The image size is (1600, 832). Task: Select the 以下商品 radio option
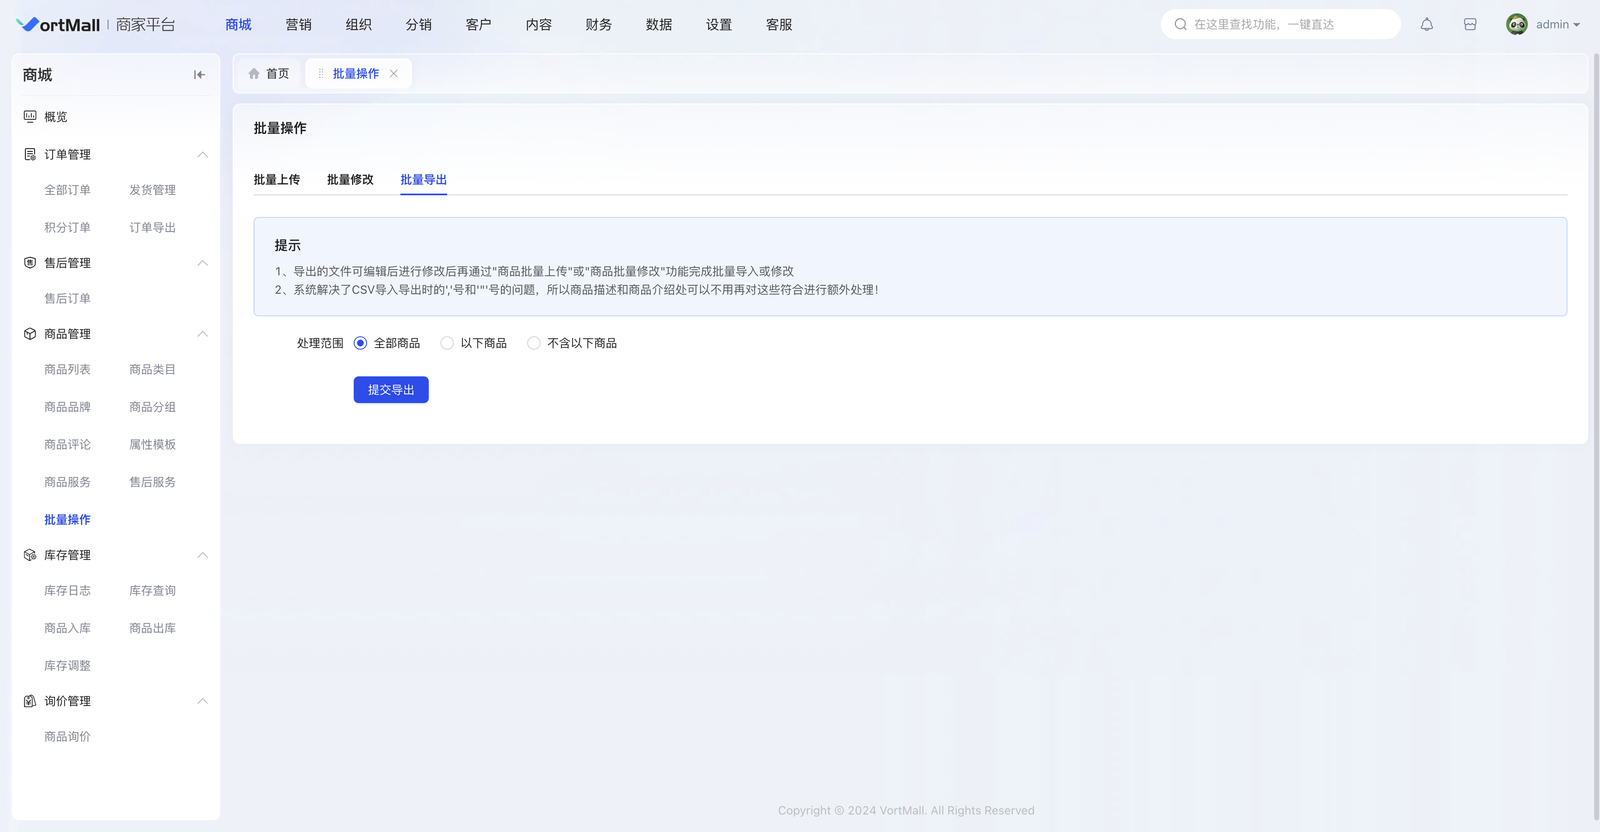(447, 343)
